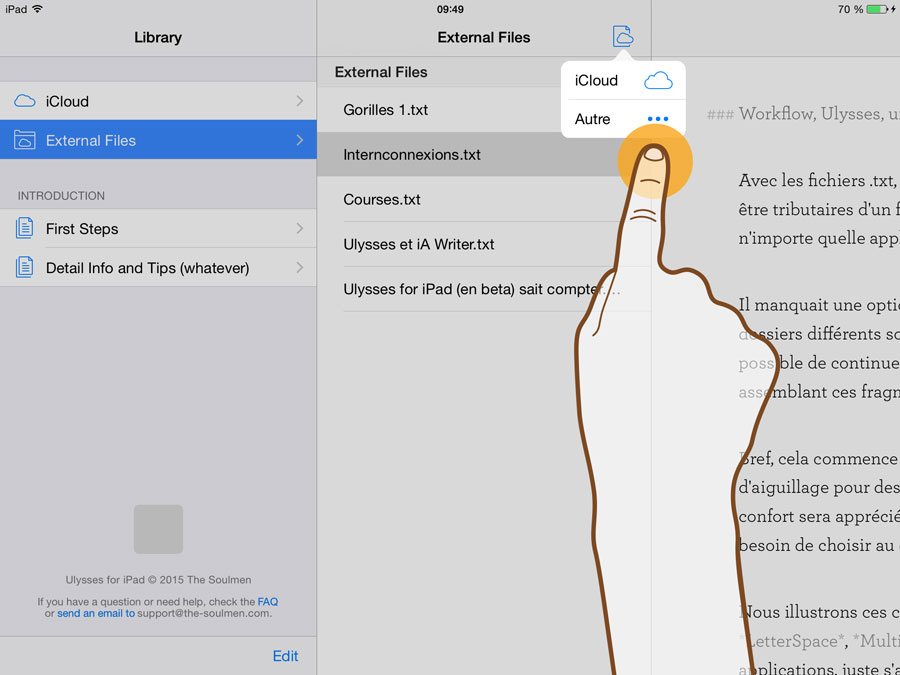Click the paragraph starting Avec les fichiers .txt

(x=819, y=210)
